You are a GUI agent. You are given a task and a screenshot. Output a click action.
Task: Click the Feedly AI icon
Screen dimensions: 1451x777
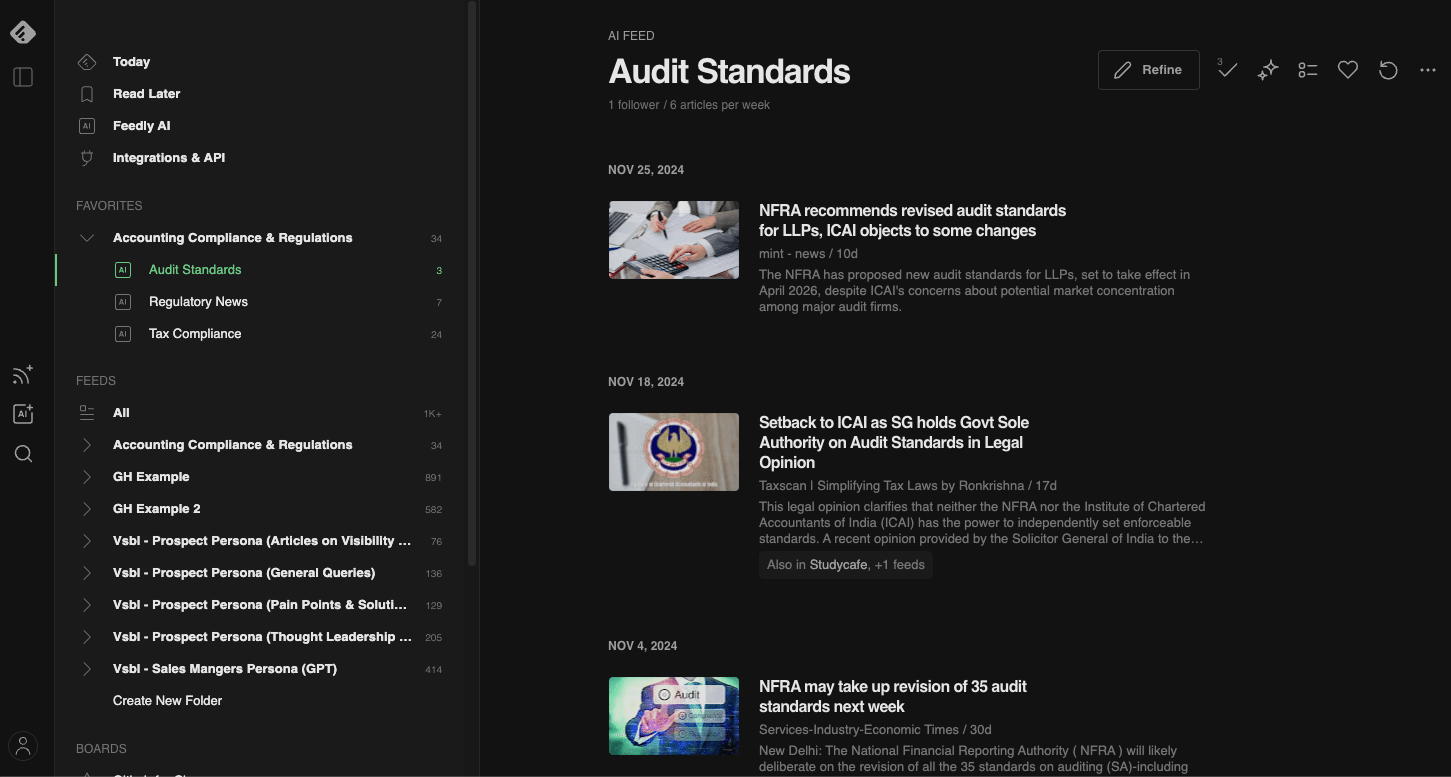click(87, 126)
